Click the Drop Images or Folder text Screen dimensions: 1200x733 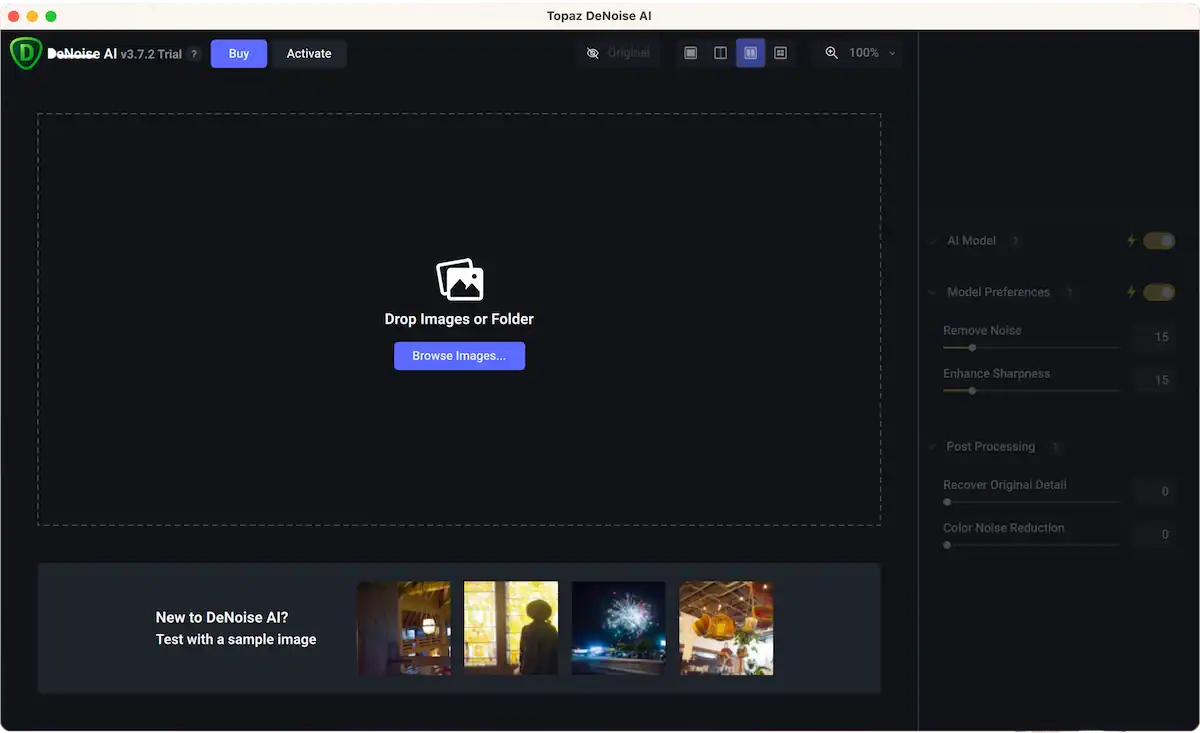459,319
